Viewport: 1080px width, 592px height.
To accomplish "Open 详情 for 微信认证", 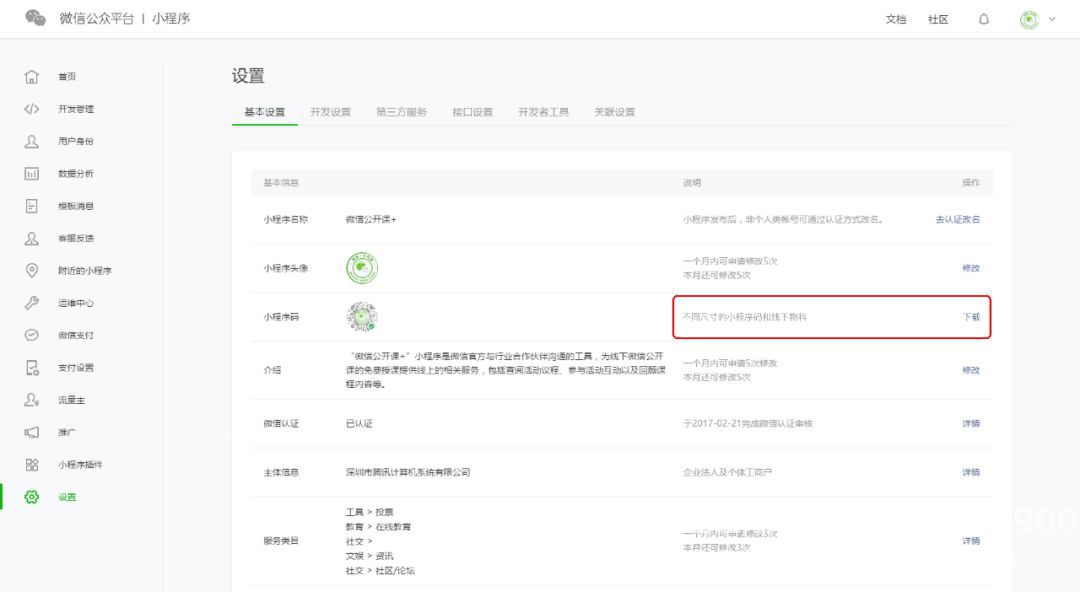I will point(971,424).
